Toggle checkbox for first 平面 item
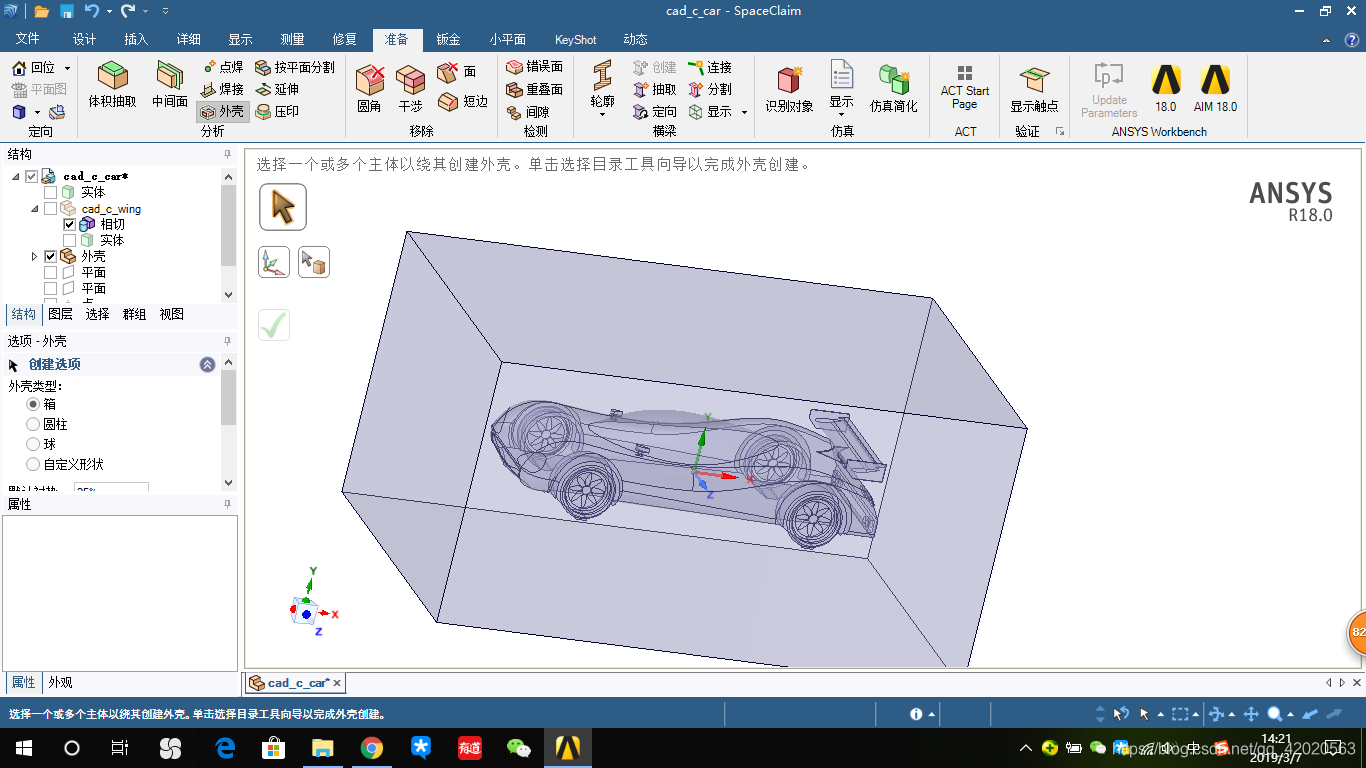 50,272
